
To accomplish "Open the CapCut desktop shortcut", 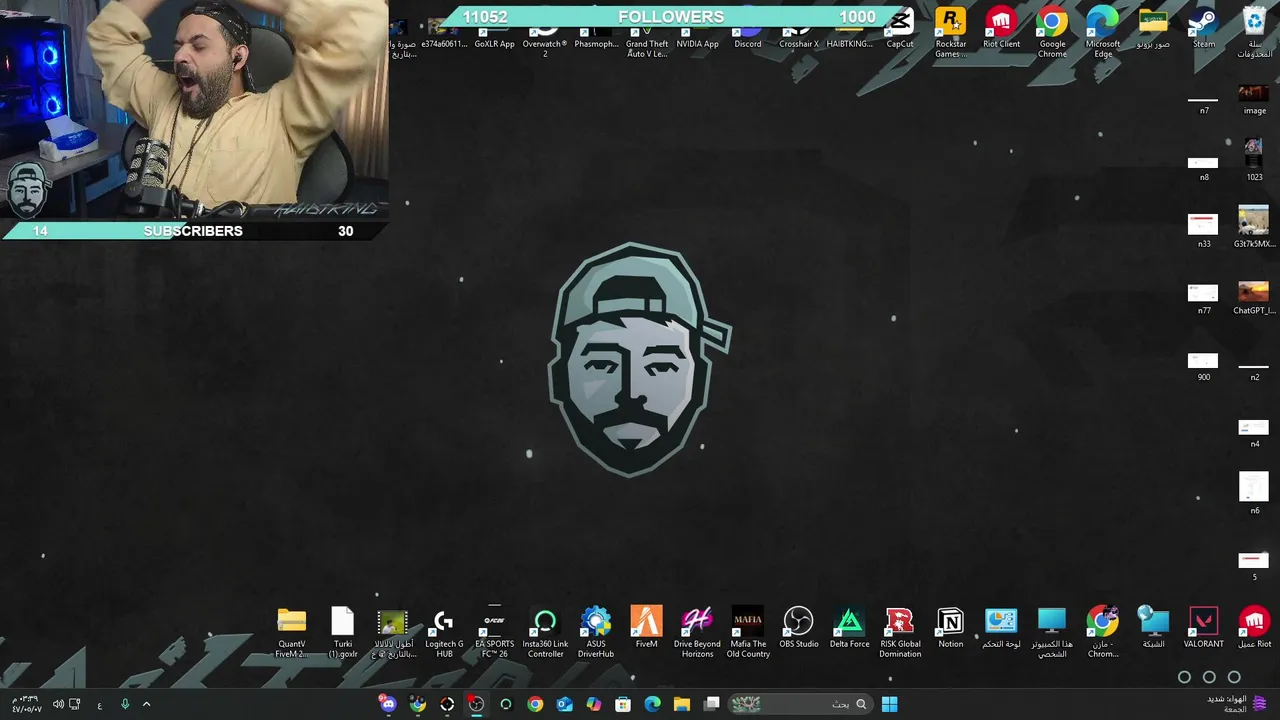I will click(900, 28).
